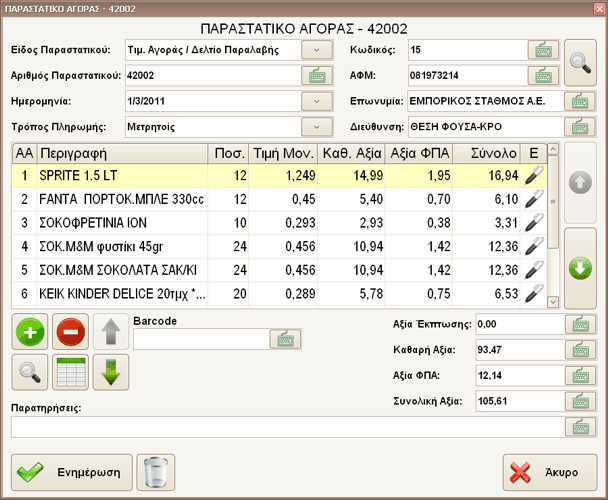Open keyboard for Αξία Έκπτωσης
This screenshot has height=500, width=608.
point(580,324)
